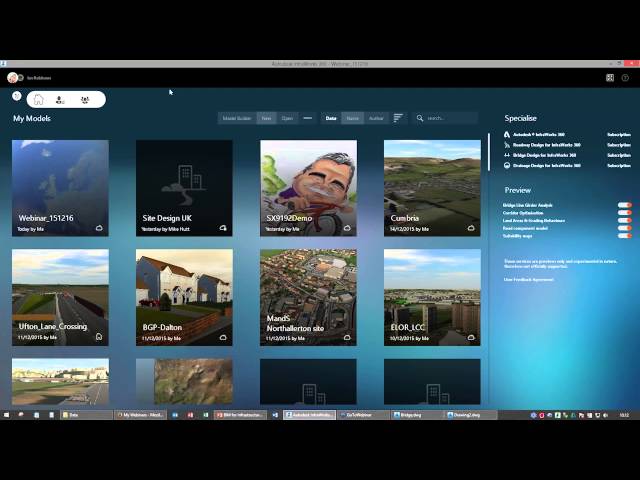Click the My Models heading
The image size is (640, 480).
coord(32,118)
